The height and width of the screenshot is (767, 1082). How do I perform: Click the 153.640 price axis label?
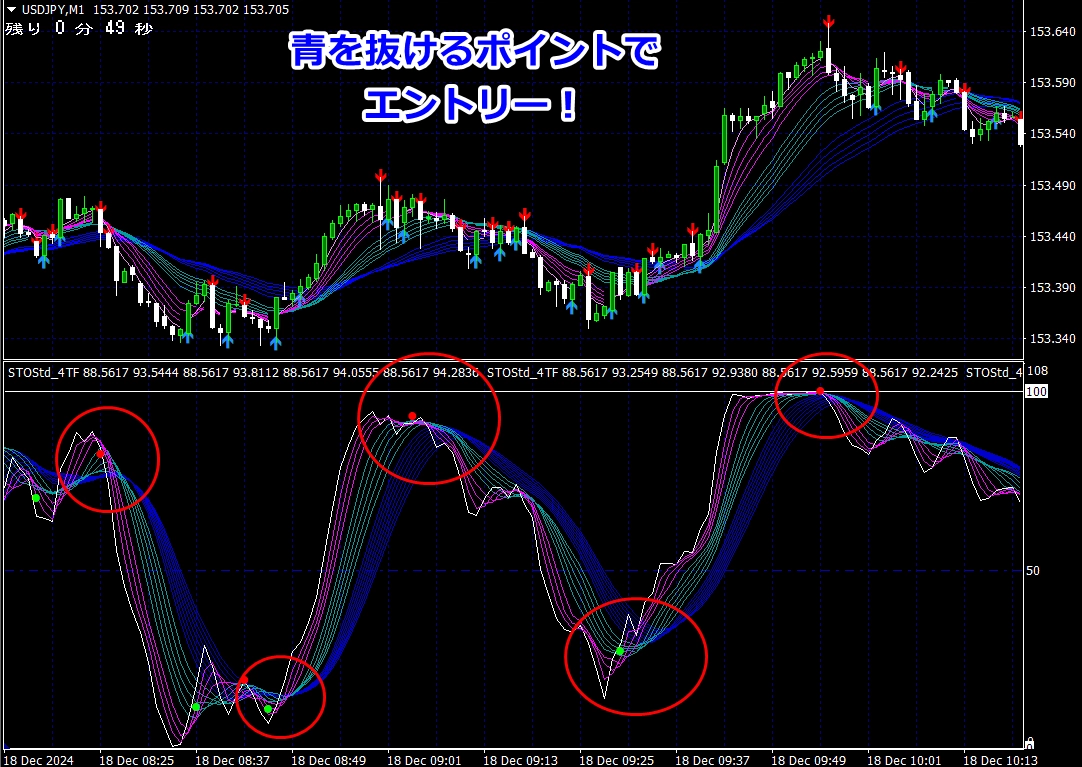[1051, 32]
